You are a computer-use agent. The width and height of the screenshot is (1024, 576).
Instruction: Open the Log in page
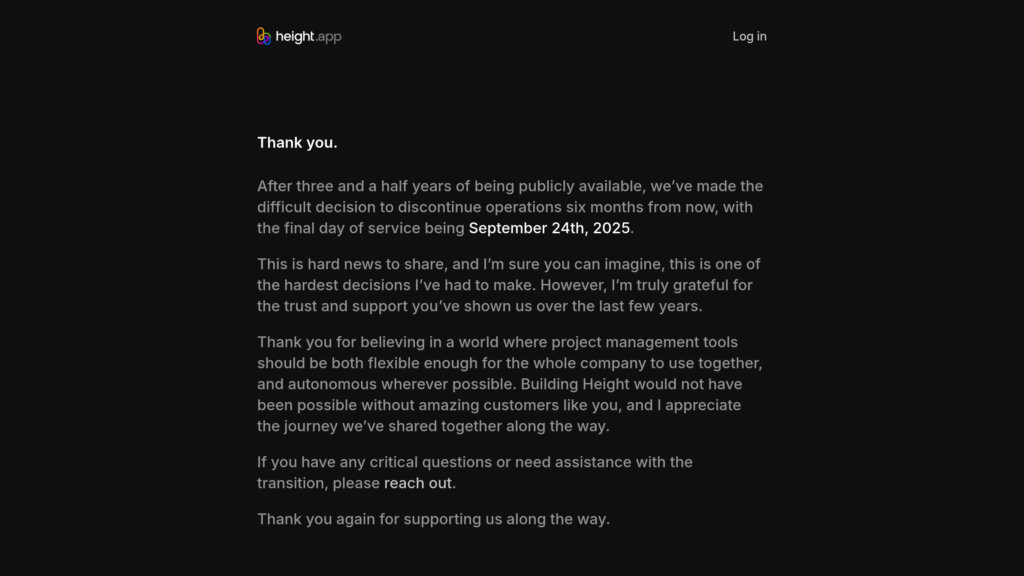[x=749, y=36]
